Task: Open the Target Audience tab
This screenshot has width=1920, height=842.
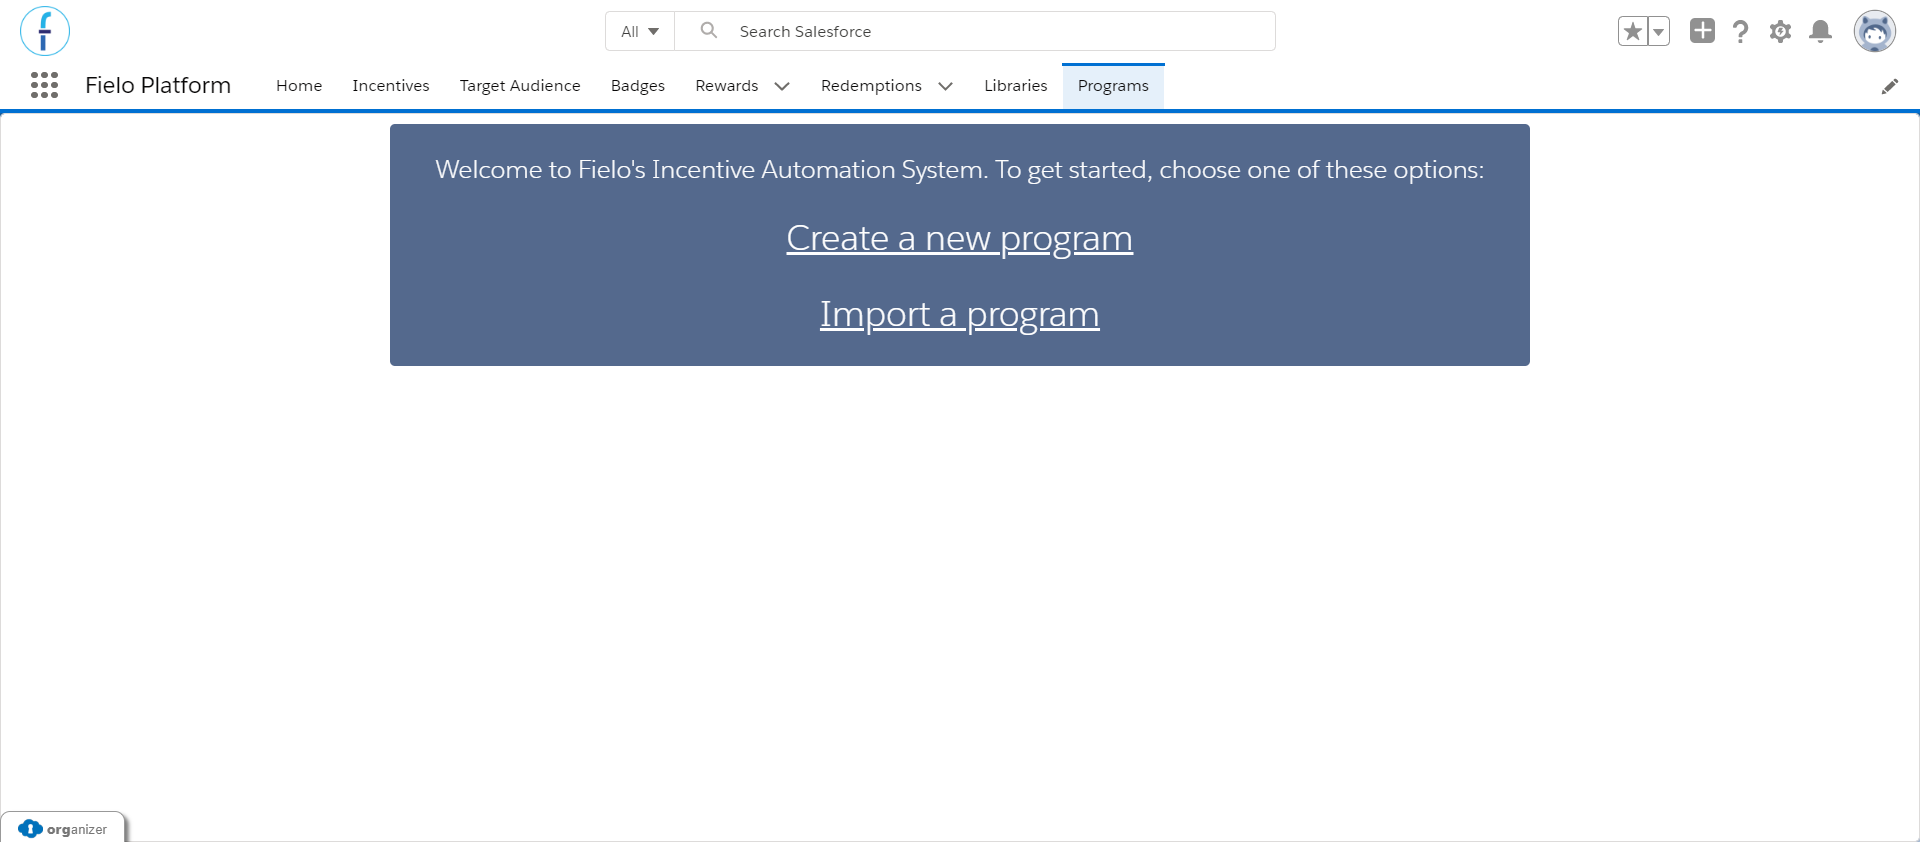Action: click(520, 86)
